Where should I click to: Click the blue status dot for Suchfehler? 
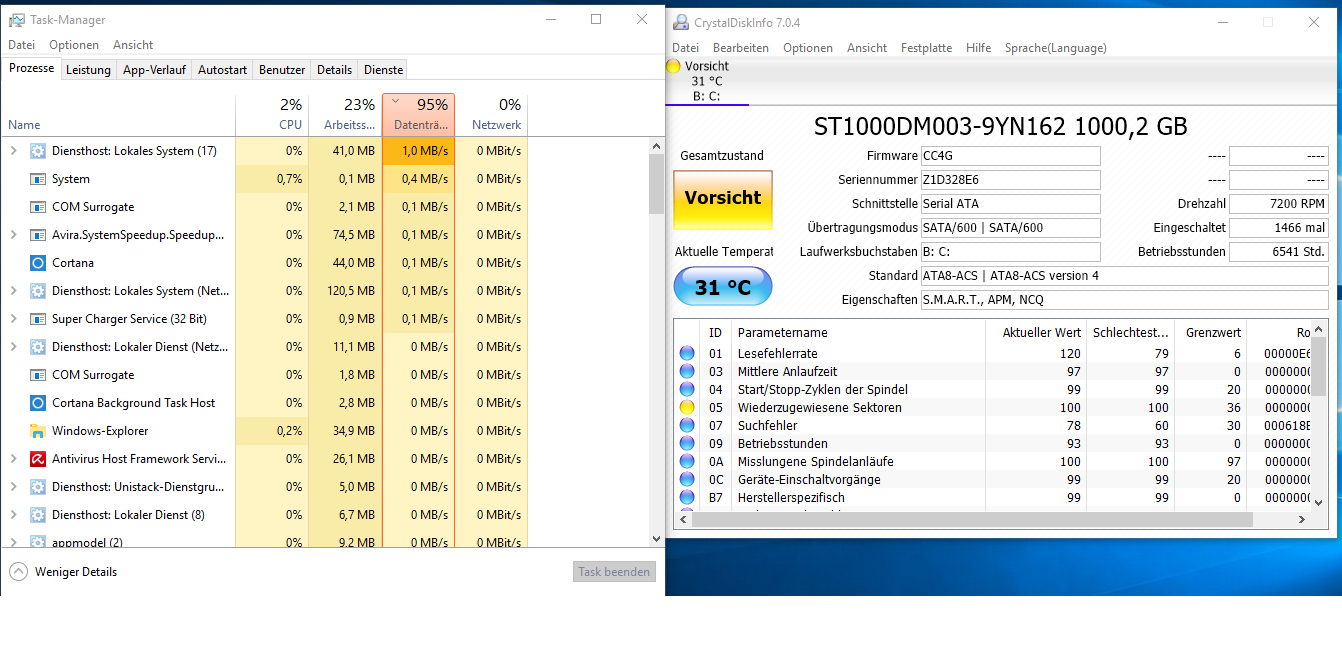coord(687,425)
